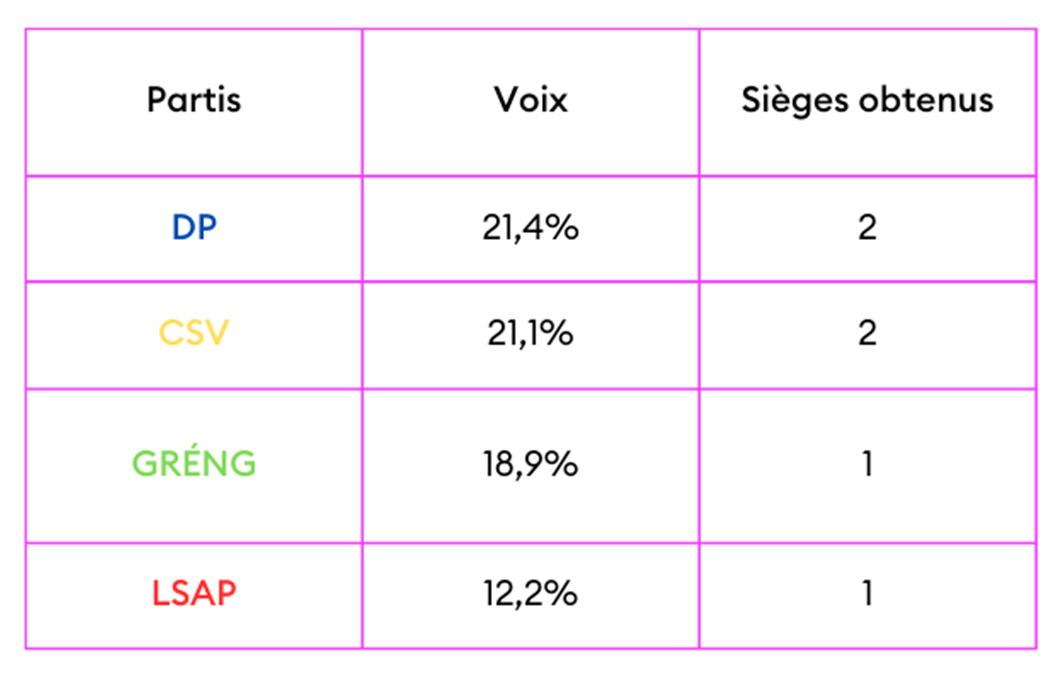The height and width of the screenshot is (674, 1060).
Task: Click the percent sign in 12,2%
Action: tap(563, 594)
